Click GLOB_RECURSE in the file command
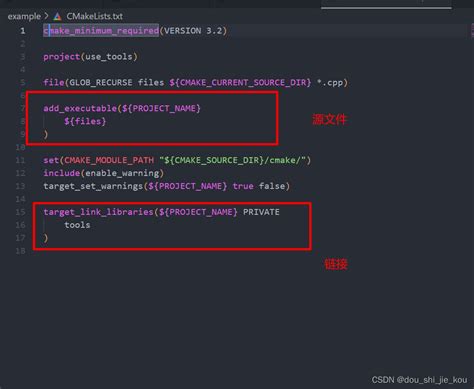 100,82
